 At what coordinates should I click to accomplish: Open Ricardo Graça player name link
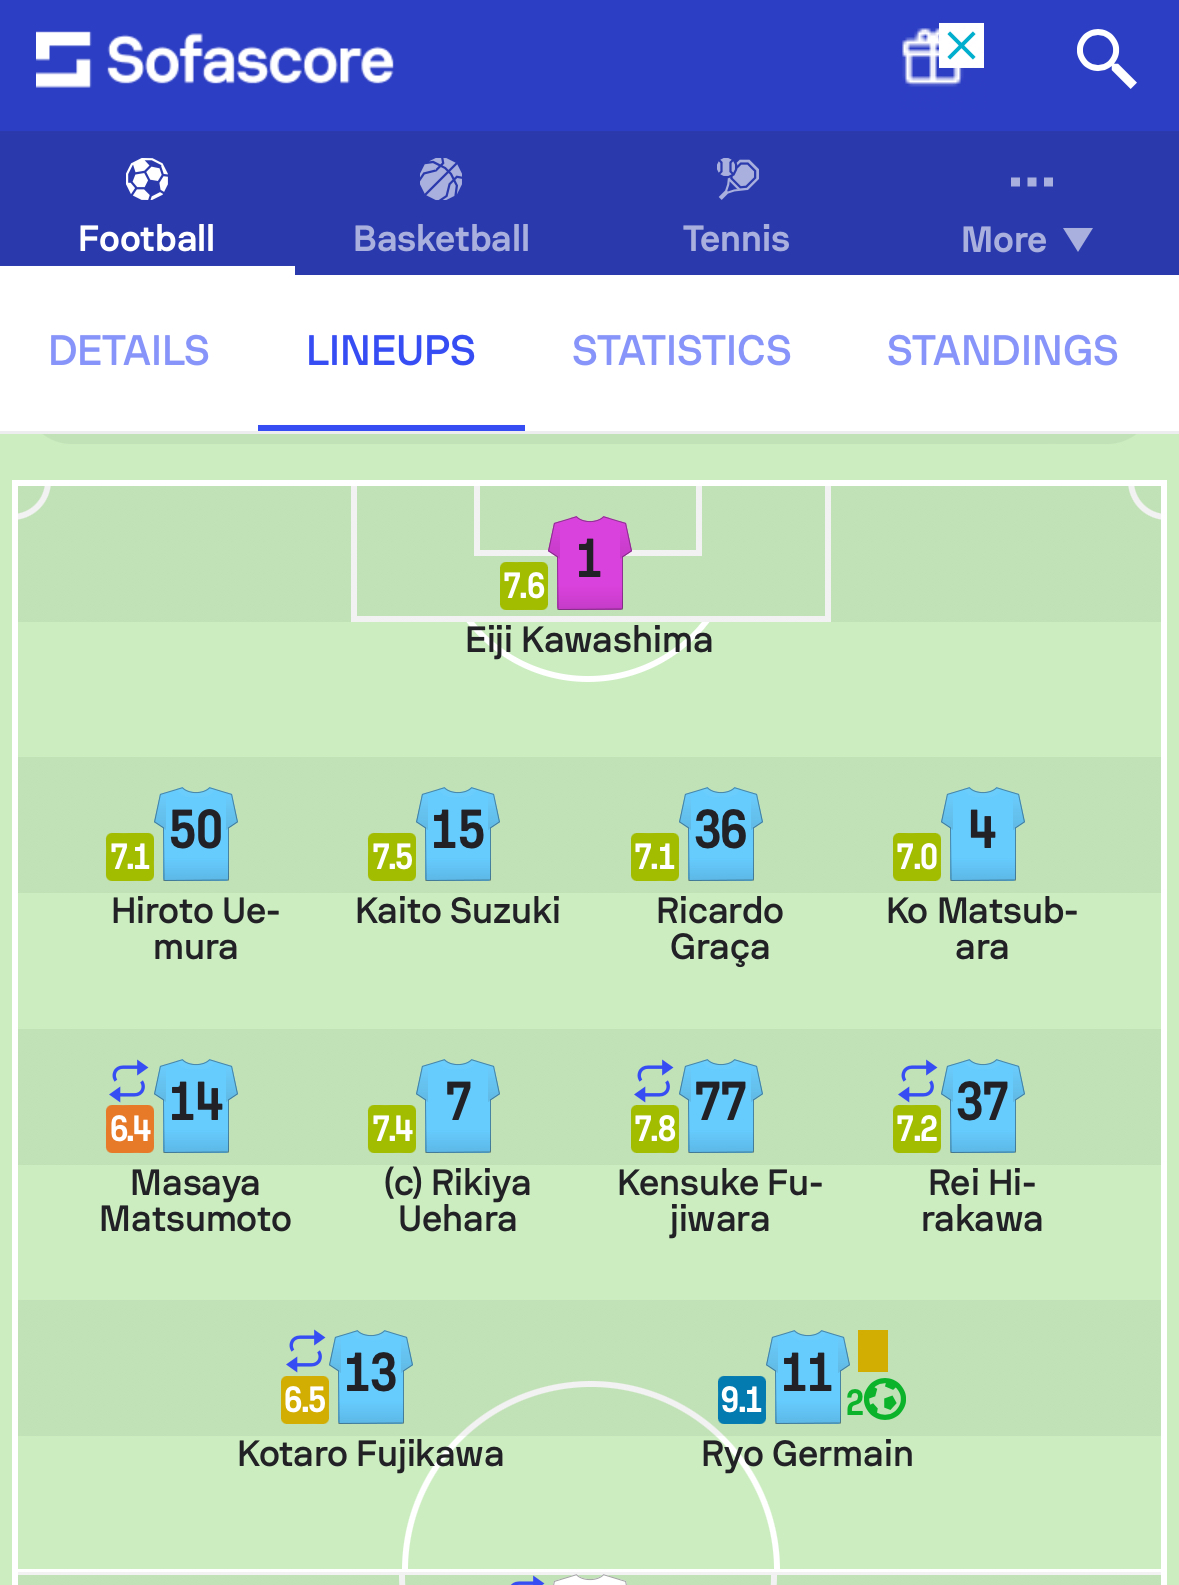[720, 929]
